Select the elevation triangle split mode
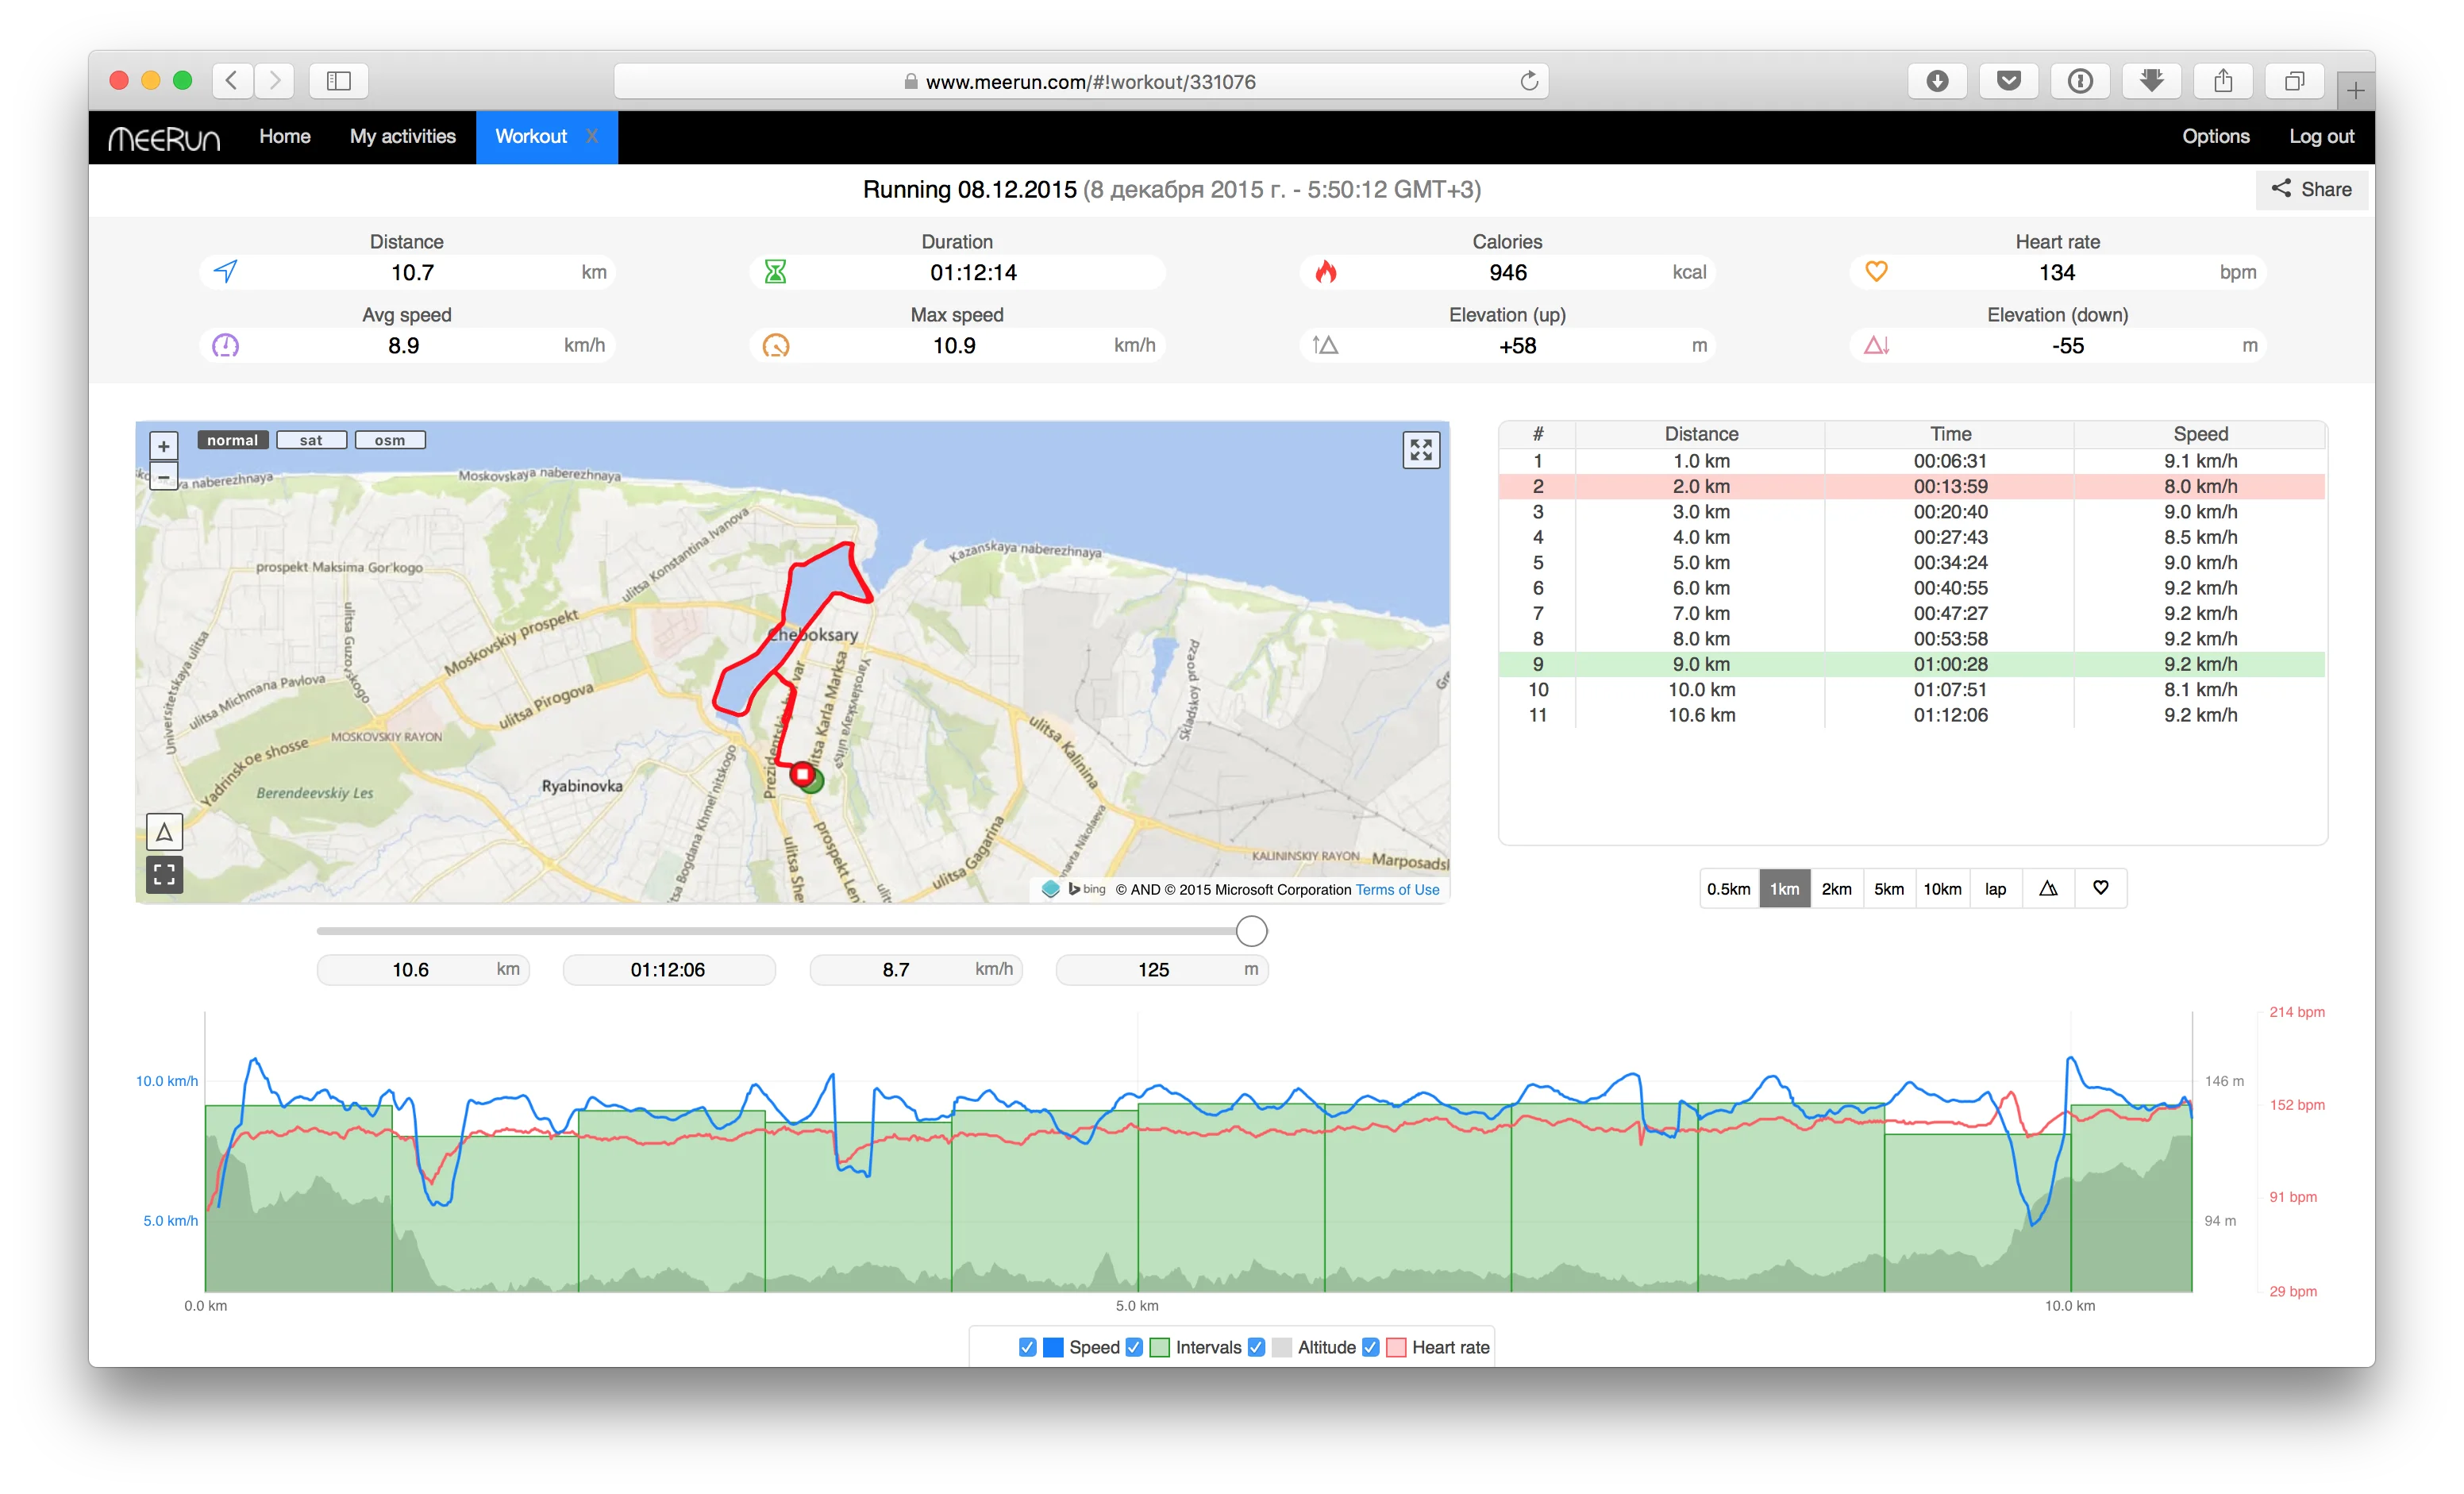 coord(2047,889)
